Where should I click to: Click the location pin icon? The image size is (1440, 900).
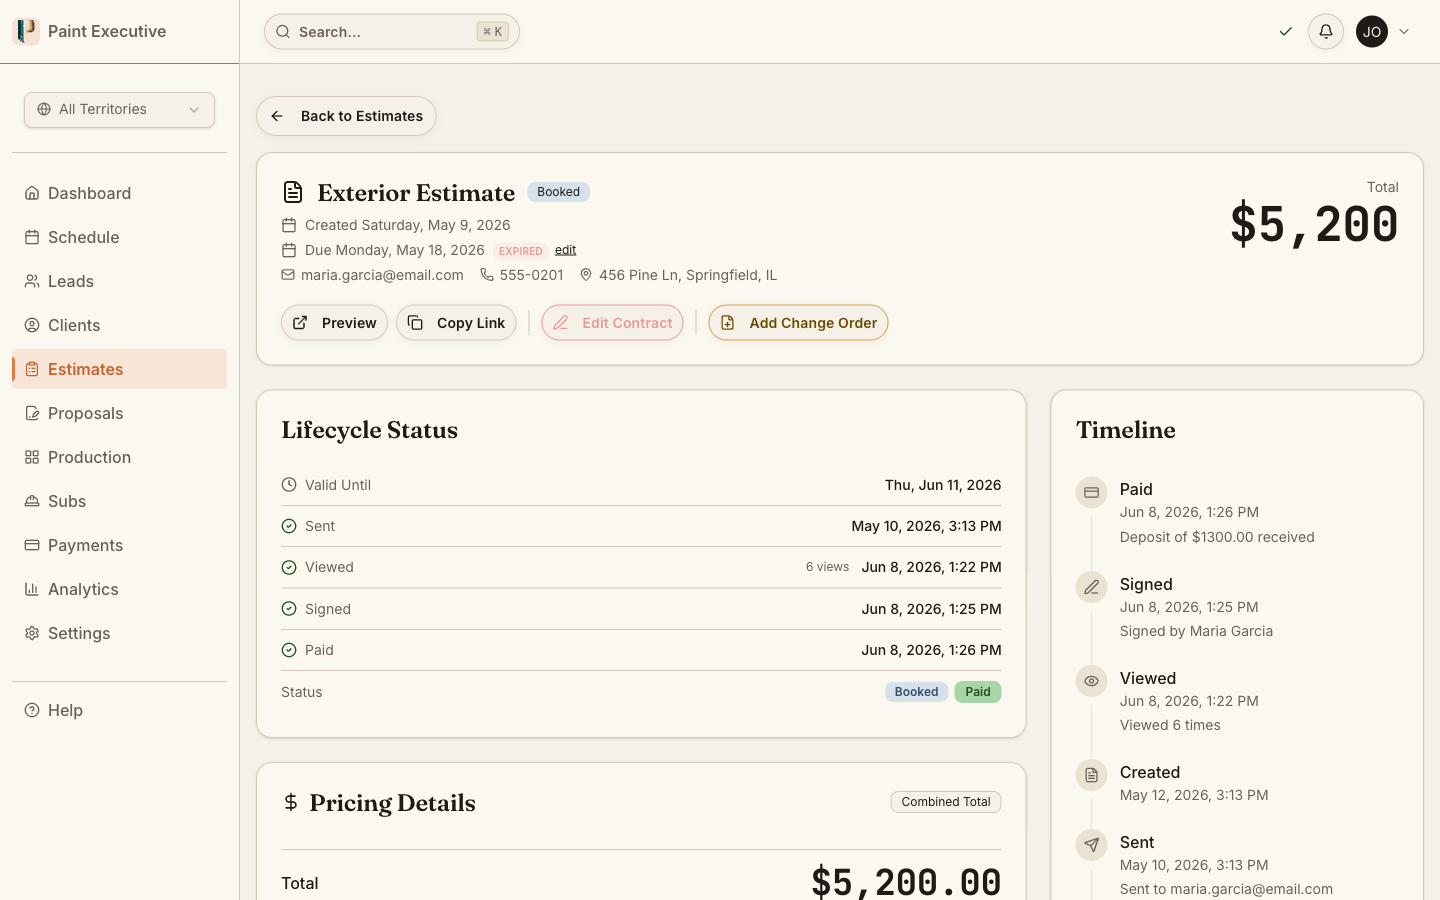pos(586,274)
